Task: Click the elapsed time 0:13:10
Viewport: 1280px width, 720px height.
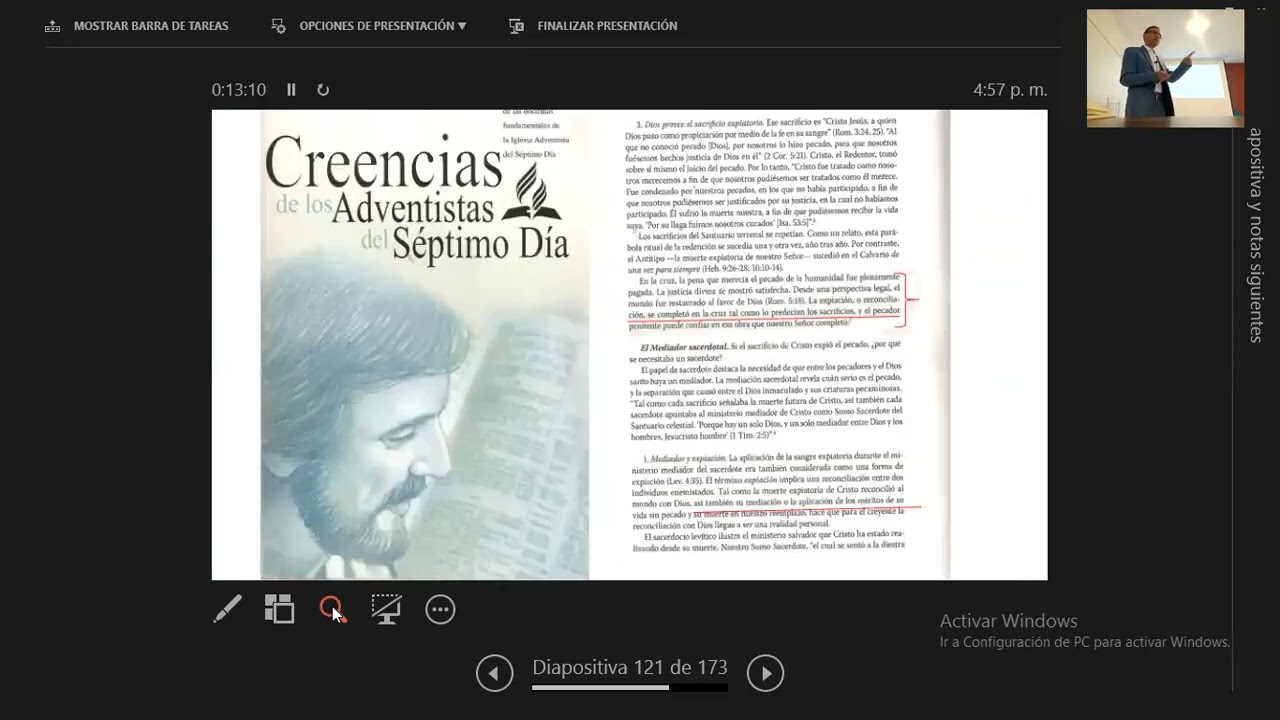Action: point(239,90)
